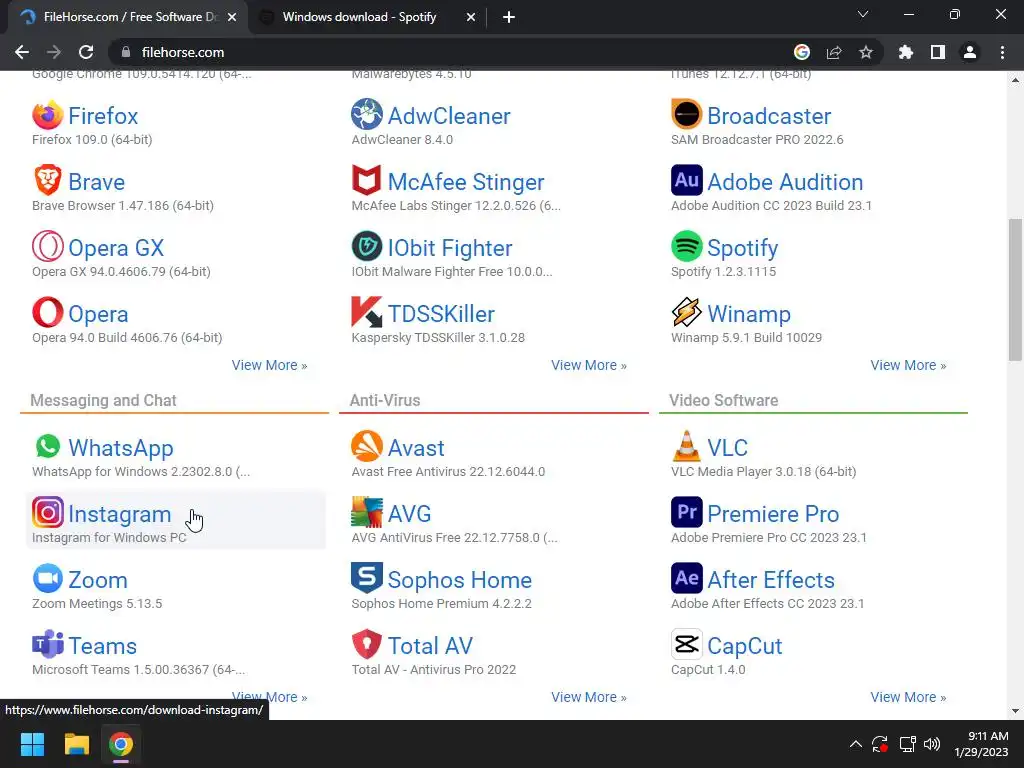Click the Zoom camera icon
Screen dimensions: 1024x768
[x=48, y=579]
